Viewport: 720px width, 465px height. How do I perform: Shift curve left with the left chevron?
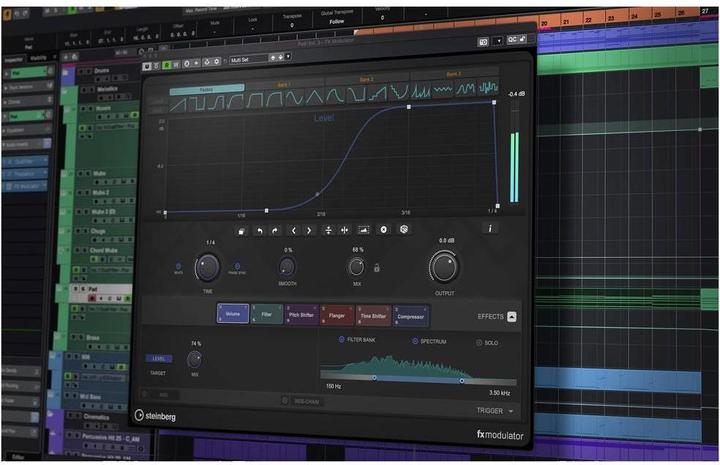click(x=293, y=230)
